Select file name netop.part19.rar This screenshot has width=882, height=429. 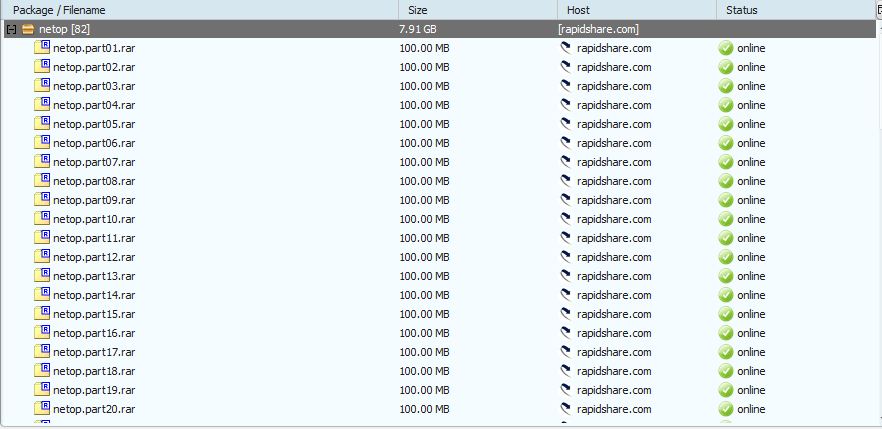94,390
